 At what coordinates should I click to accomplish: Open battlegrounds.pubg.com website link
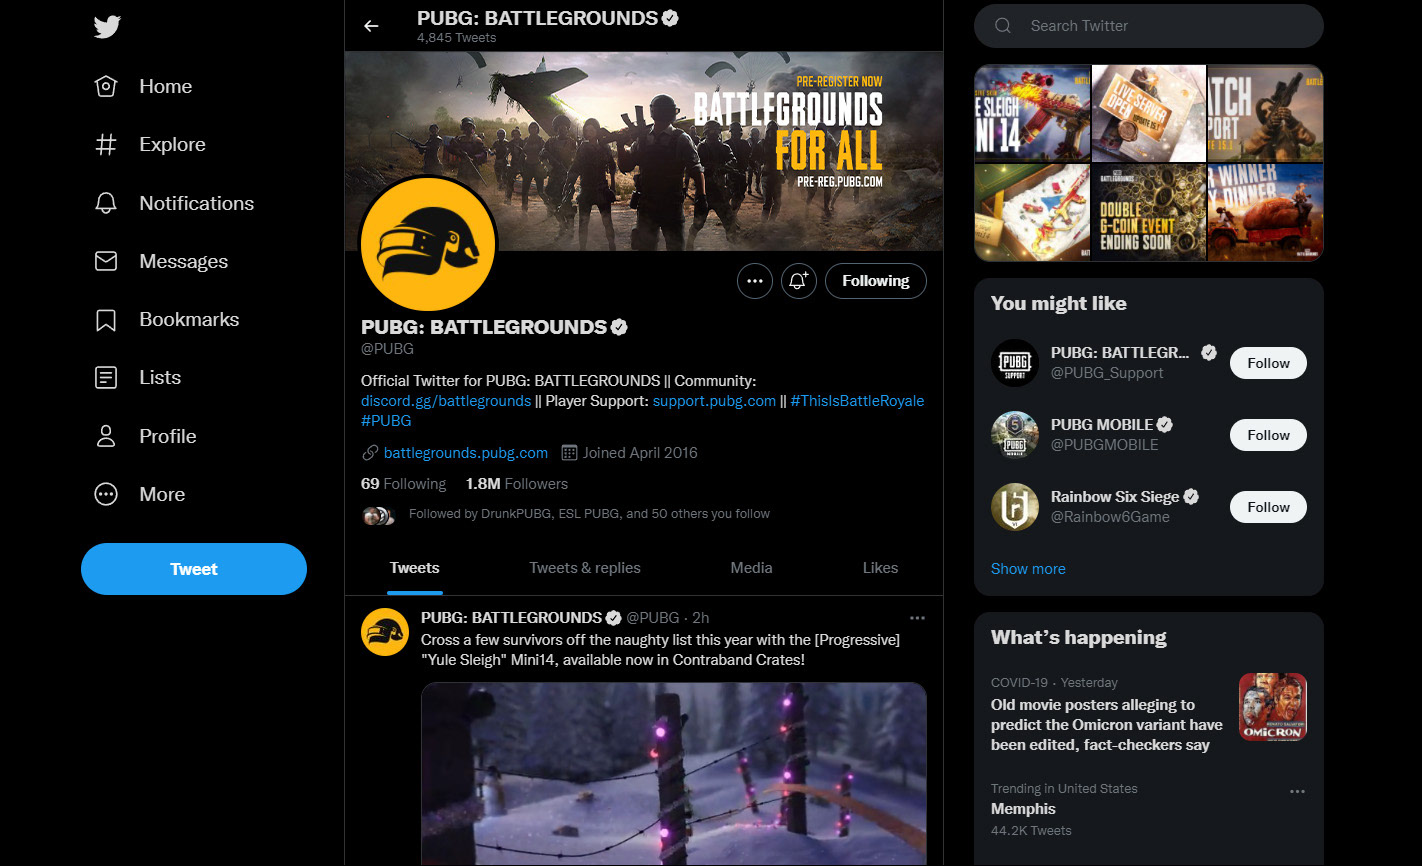pyautogui.click(x=466, y=453)
